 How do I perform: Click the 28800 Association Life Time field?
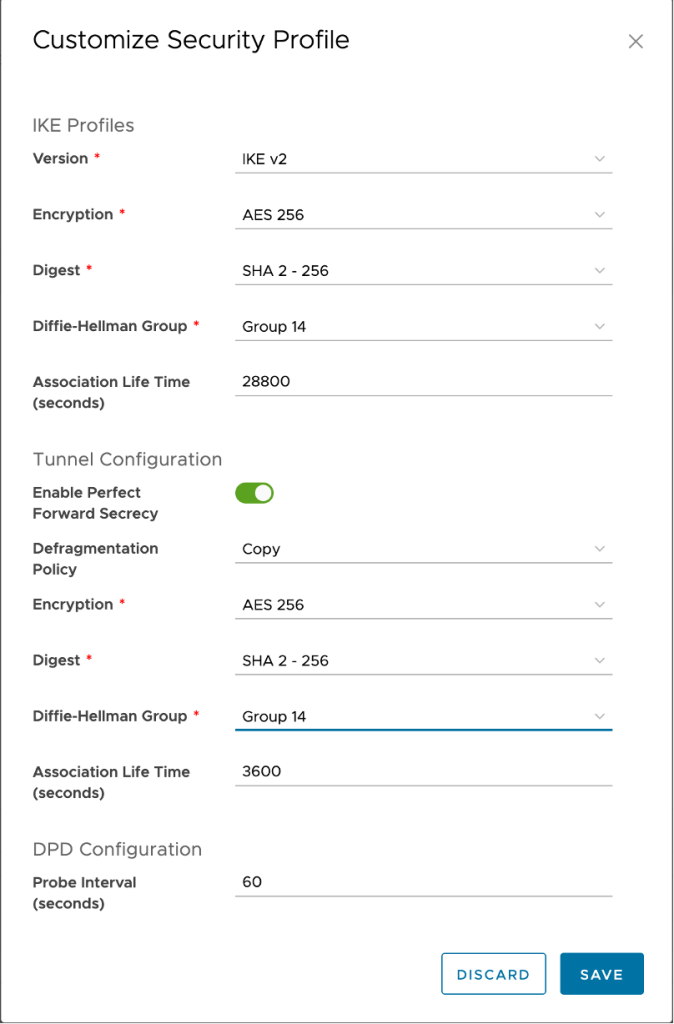tap(422, 382)
